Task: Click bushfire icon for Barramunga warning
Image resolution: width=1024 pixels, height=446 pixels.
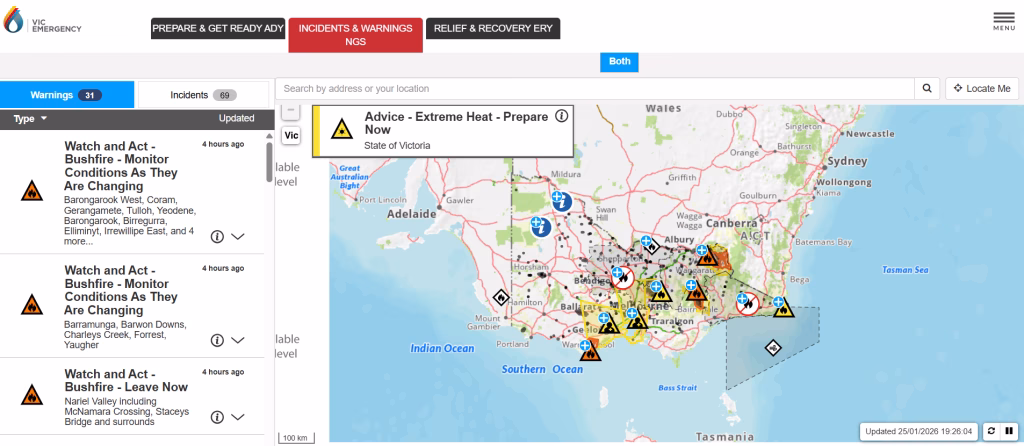Action: coord(31,304)
